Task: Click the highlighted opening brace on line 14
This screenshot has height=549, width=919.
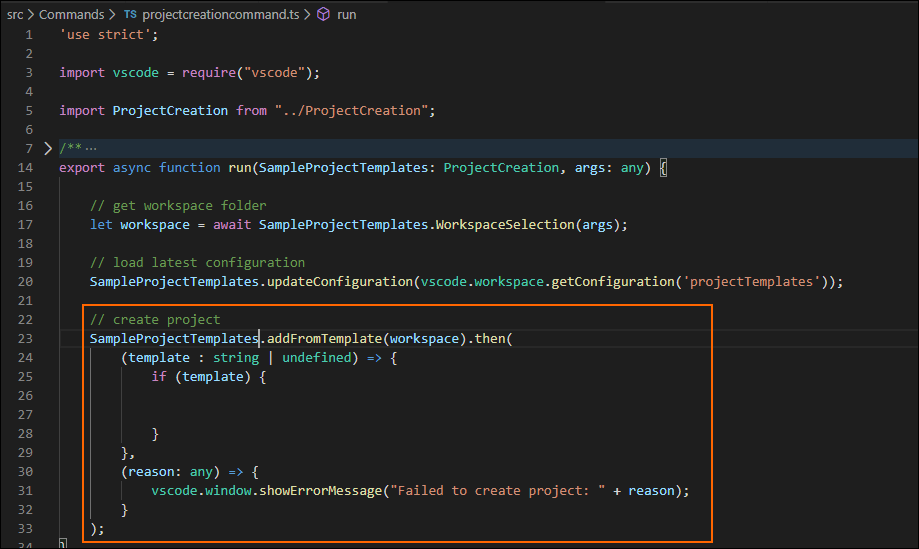Action: 662,167
